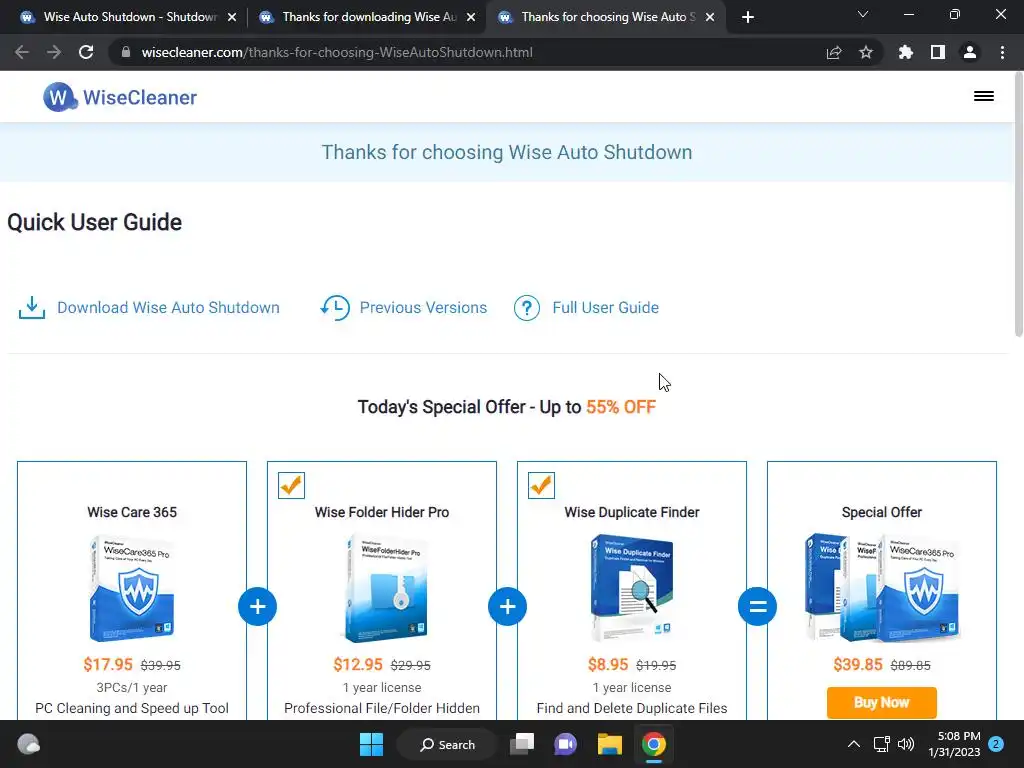Click Chrome icon on taskbar
This screenshot has width=1024, height=768.
(x=654, y=744)
